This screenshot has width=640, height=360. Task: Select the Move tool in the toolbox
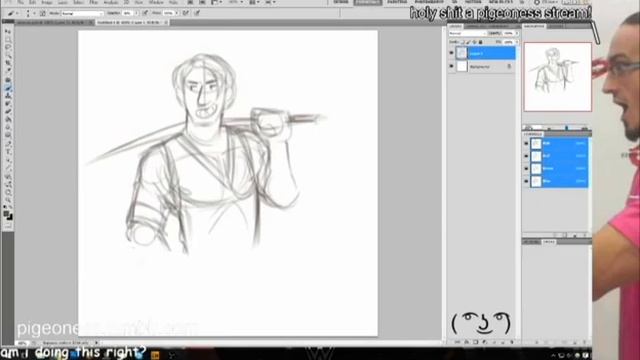8,32
